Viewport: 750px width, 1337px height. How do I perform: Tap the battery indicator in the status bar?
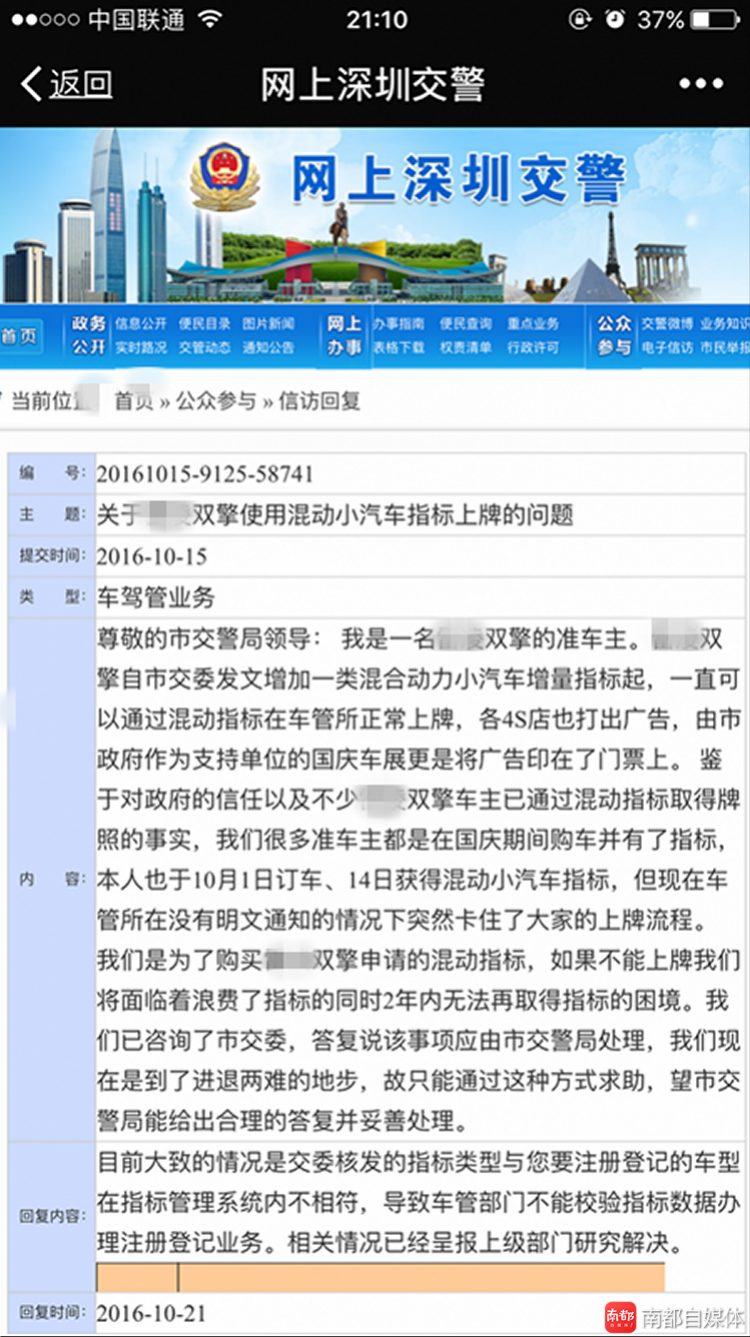tap(715, 19)
